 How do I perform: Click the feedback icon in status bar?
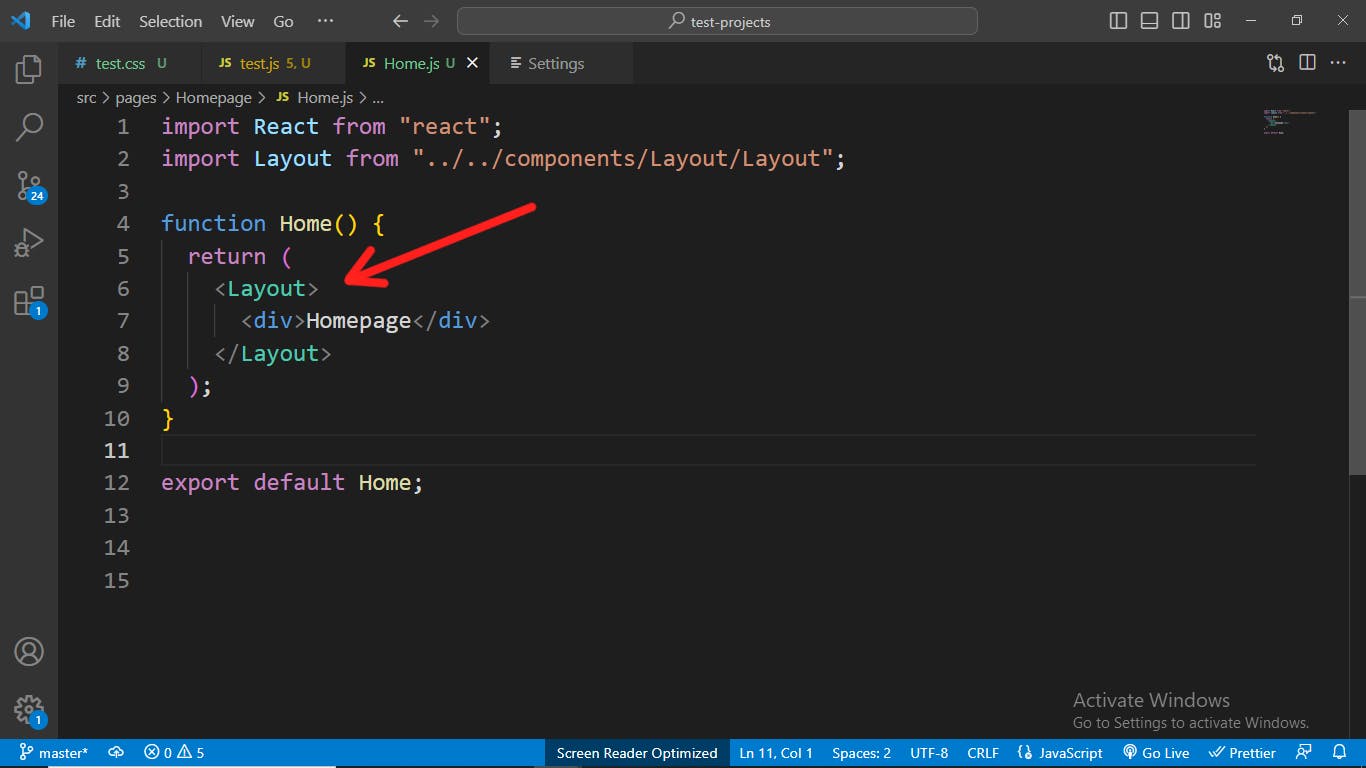[1304, 753]
